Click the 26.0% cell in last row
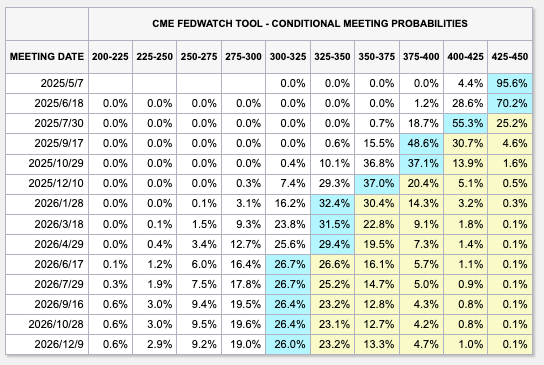Screen dimensions: 544x365 pos(288,344)
